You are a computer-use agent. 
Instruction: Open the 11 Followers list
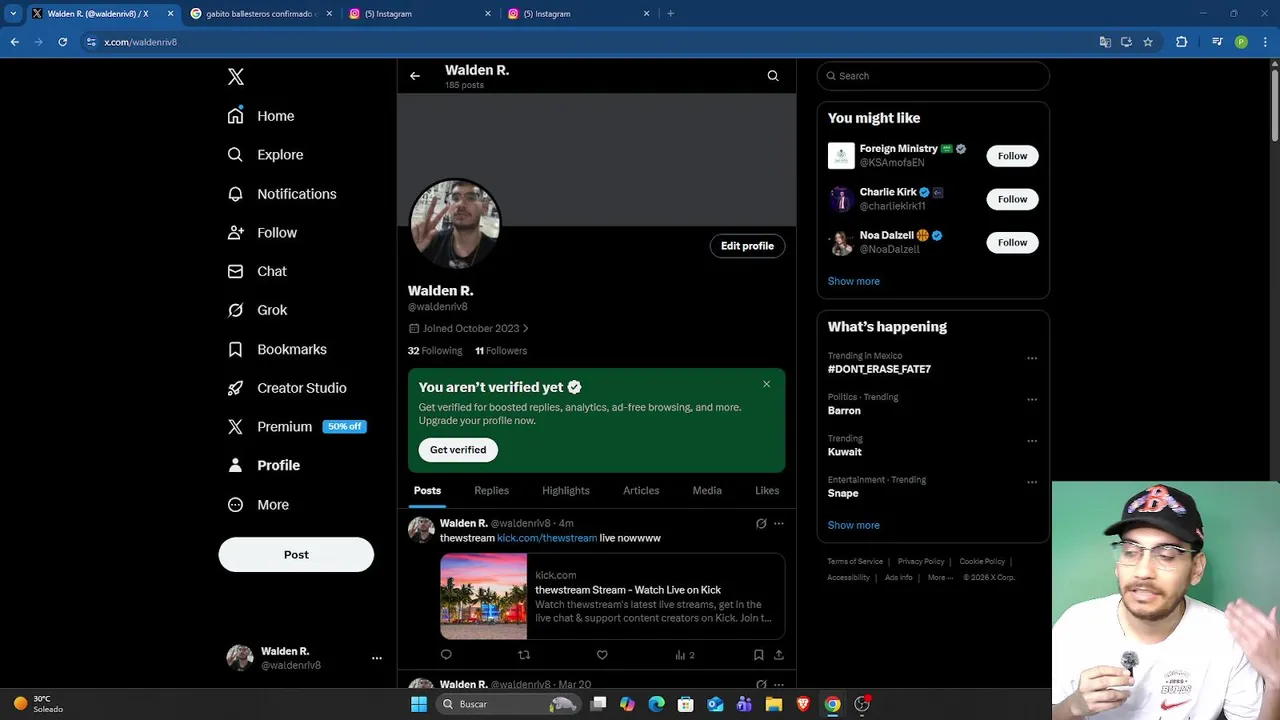(501, 351)
